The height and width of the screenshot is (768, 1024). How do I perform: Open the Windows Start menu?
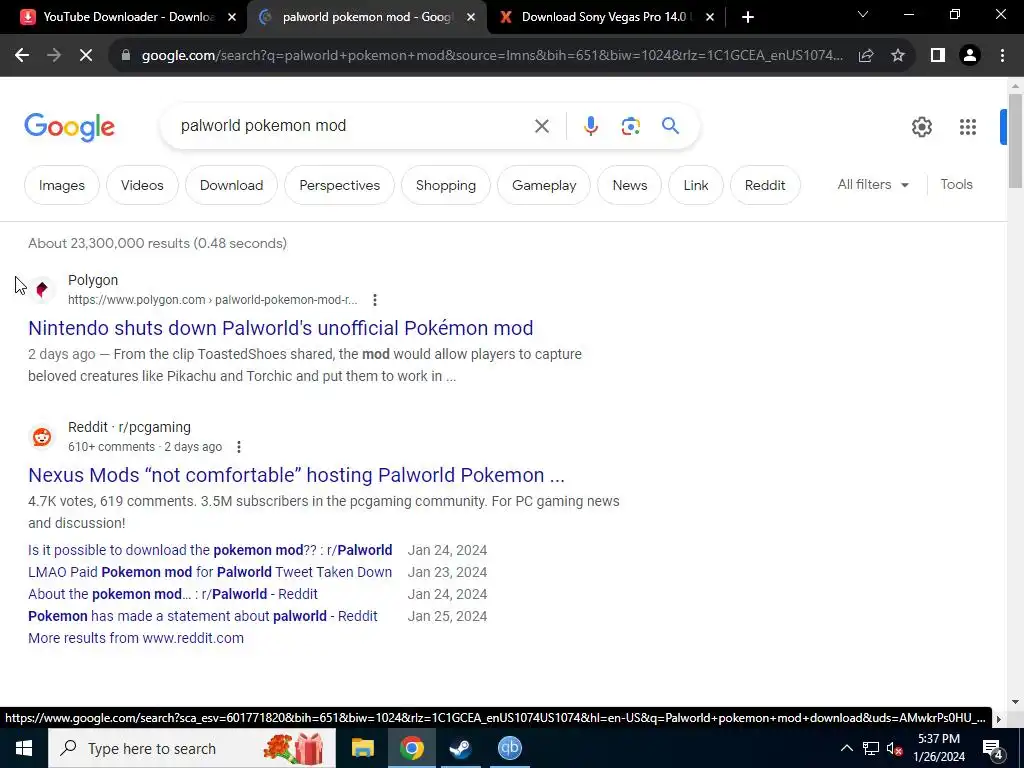pos(24,748)
